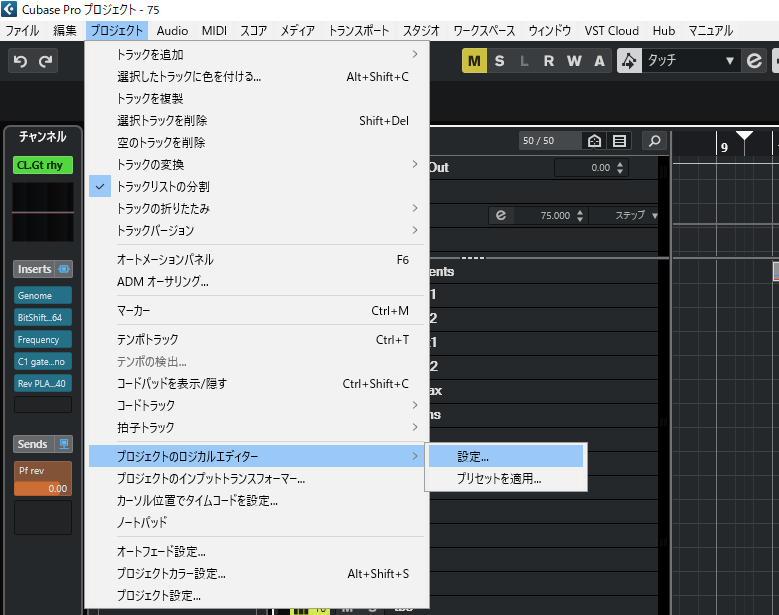This screenshot has height=615, width=779.
Task: Click the Pf rev send level slider
Action: coord(43,489)
